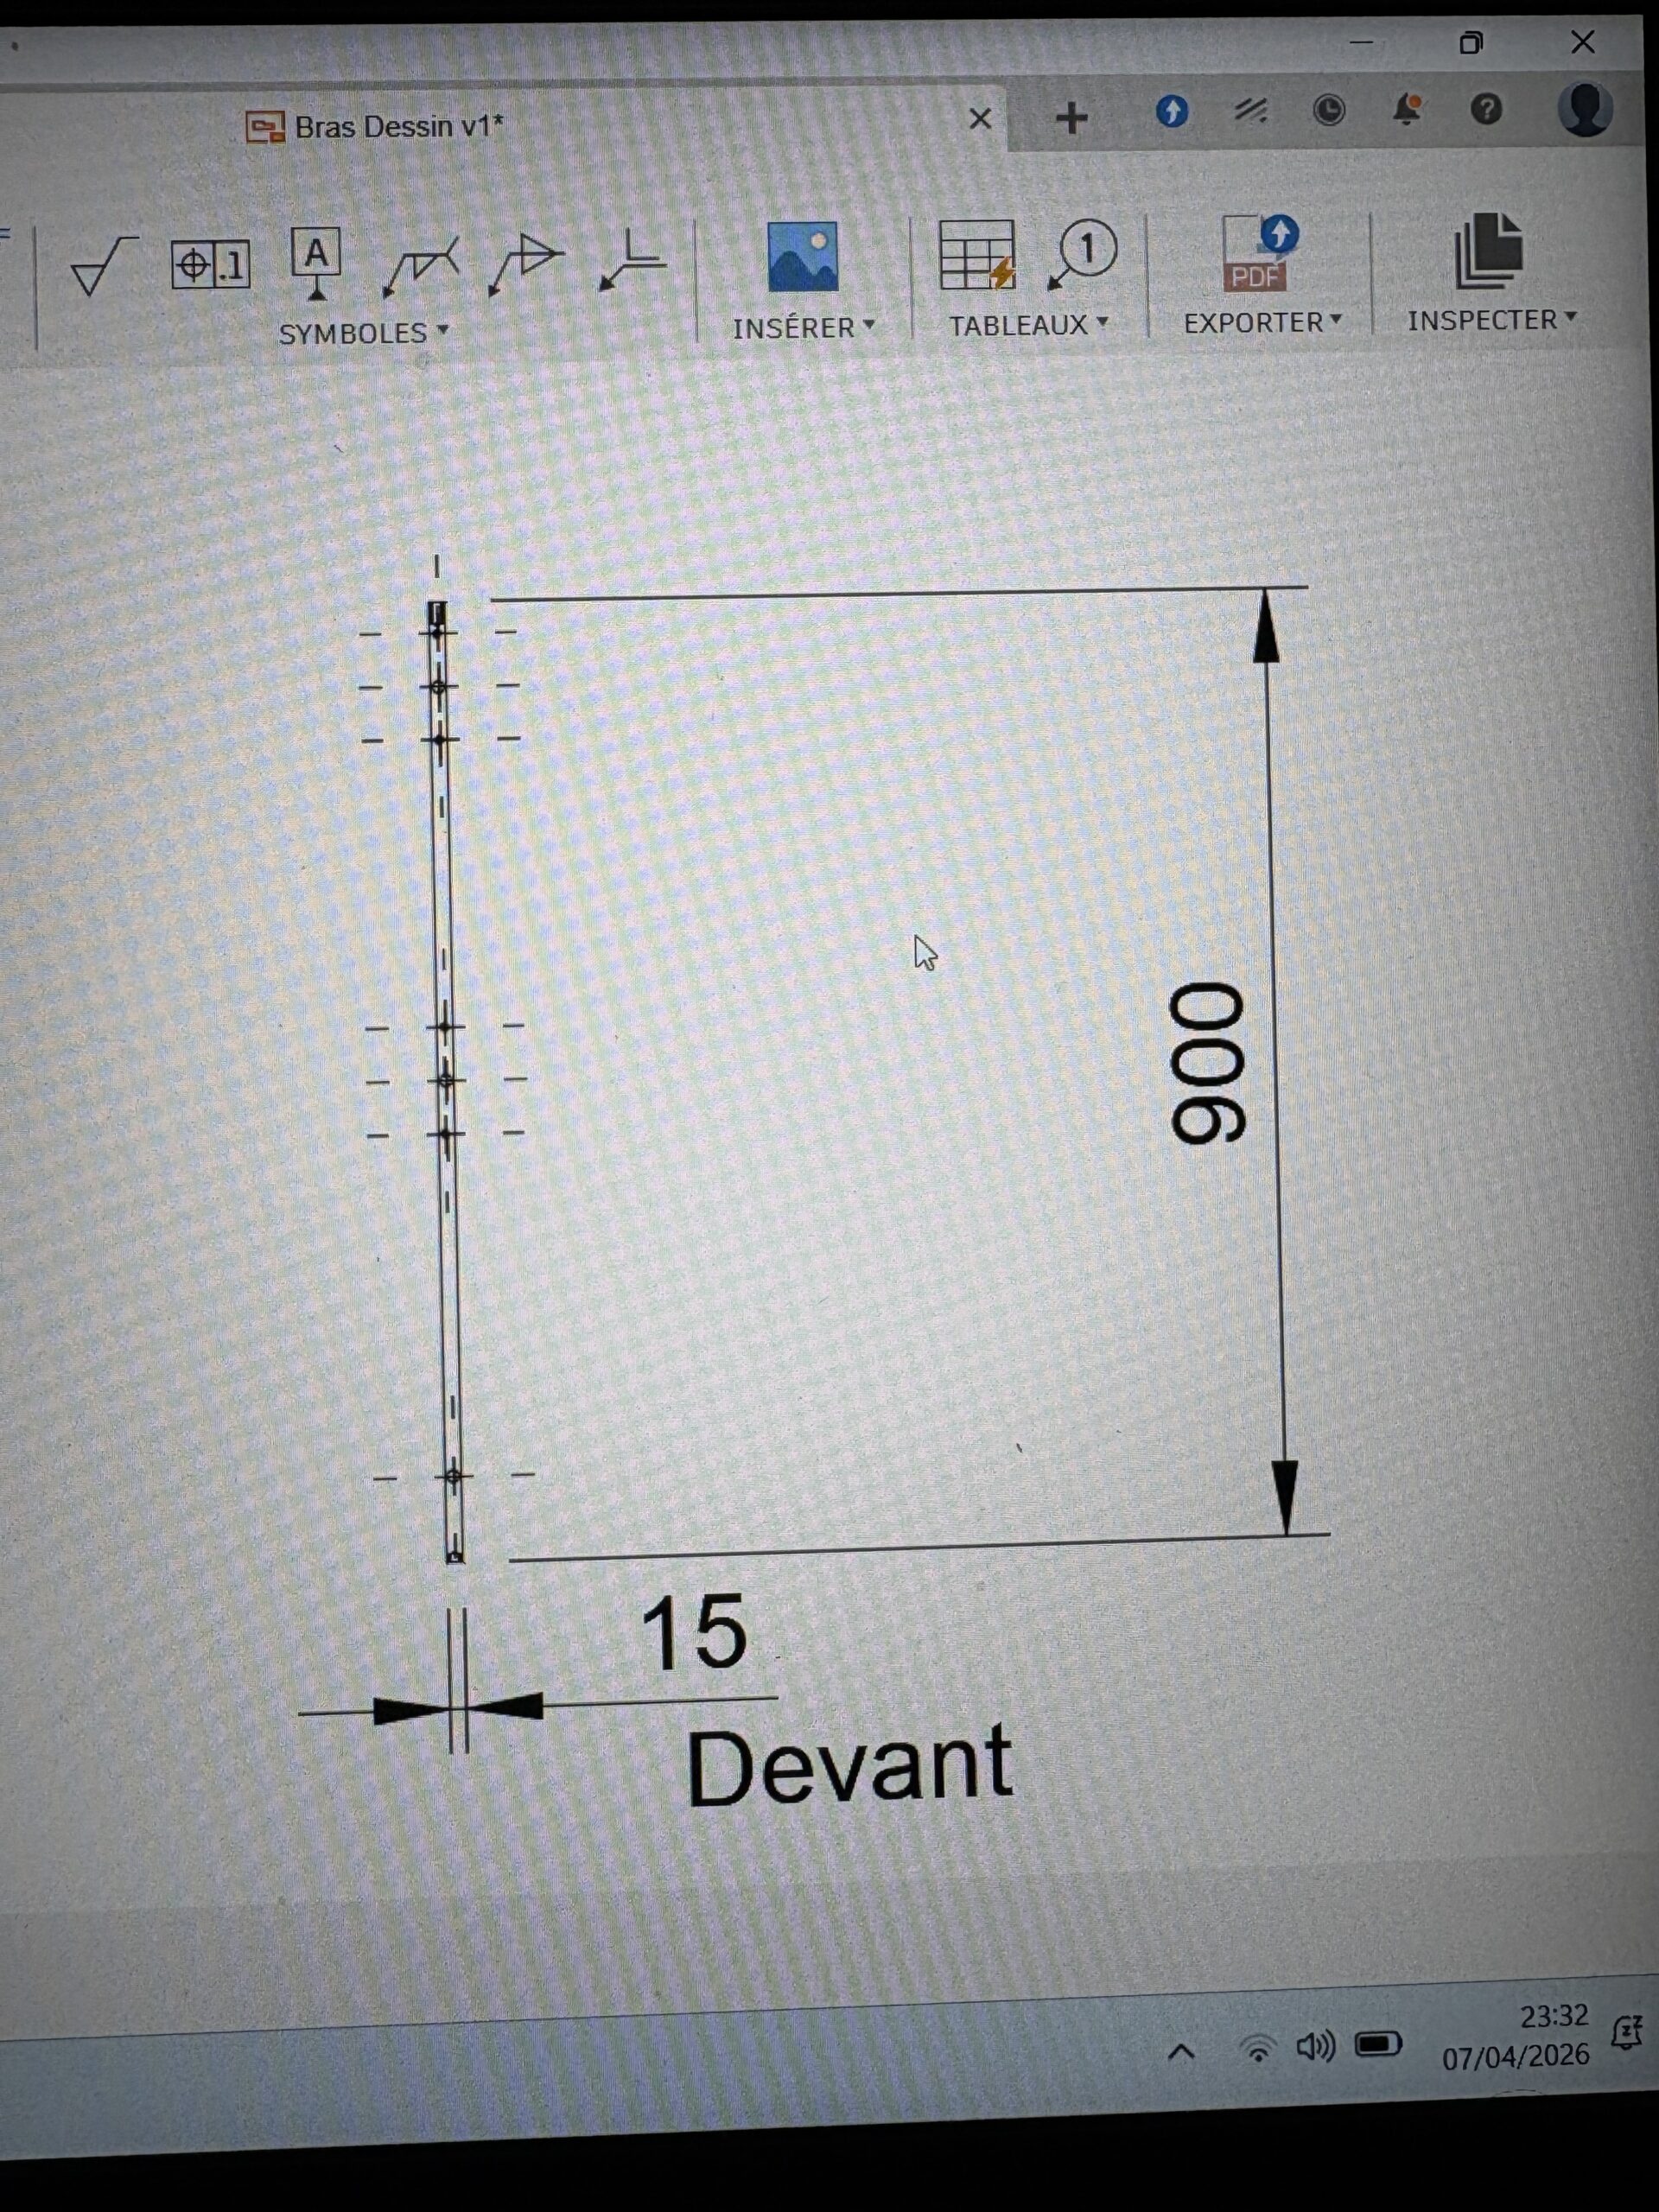Expand the SYMBOLES dropdown menu
The width and height of the screenshot is (1659, 2212).
363,333
